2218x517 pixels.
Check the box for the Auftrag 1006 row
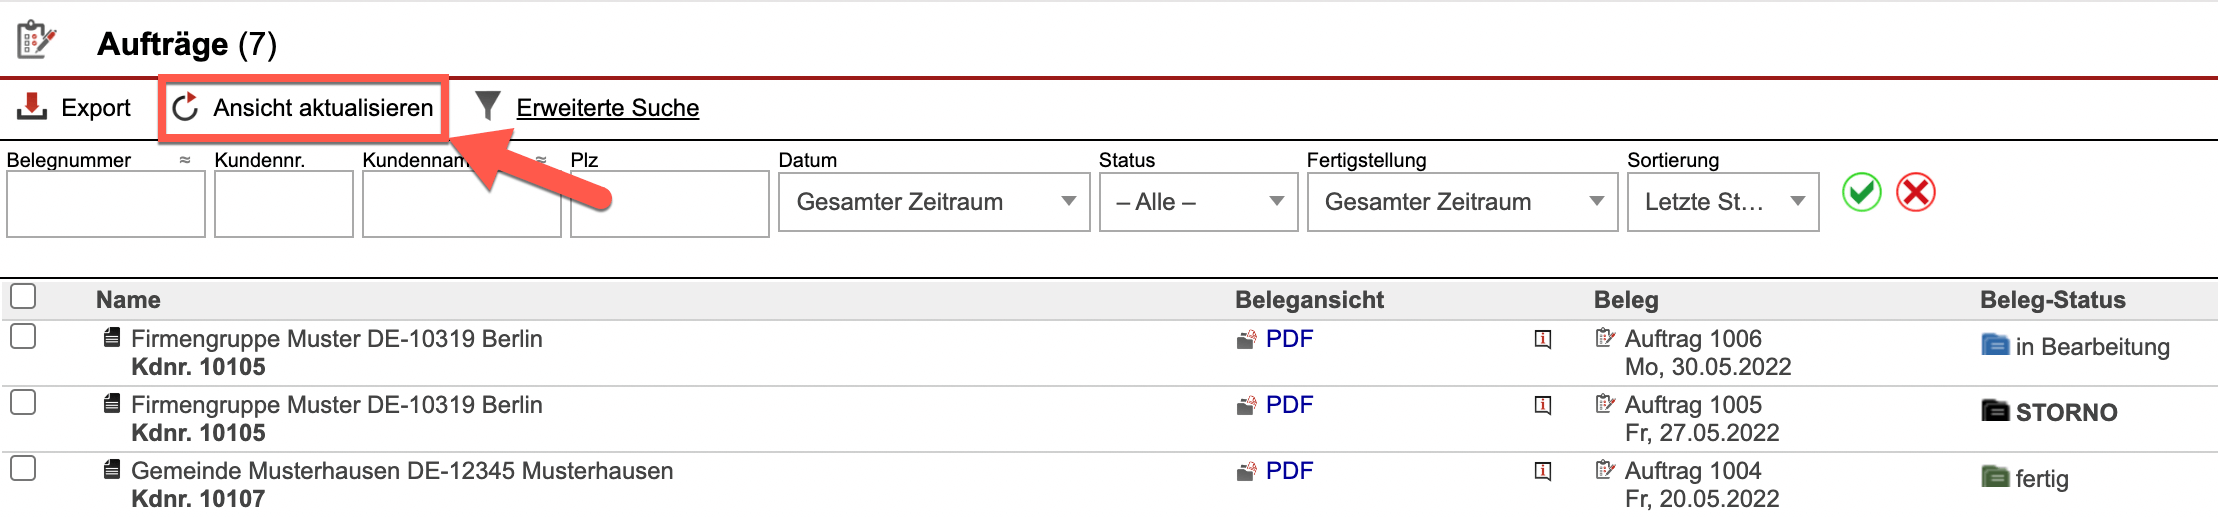(23, 336)
